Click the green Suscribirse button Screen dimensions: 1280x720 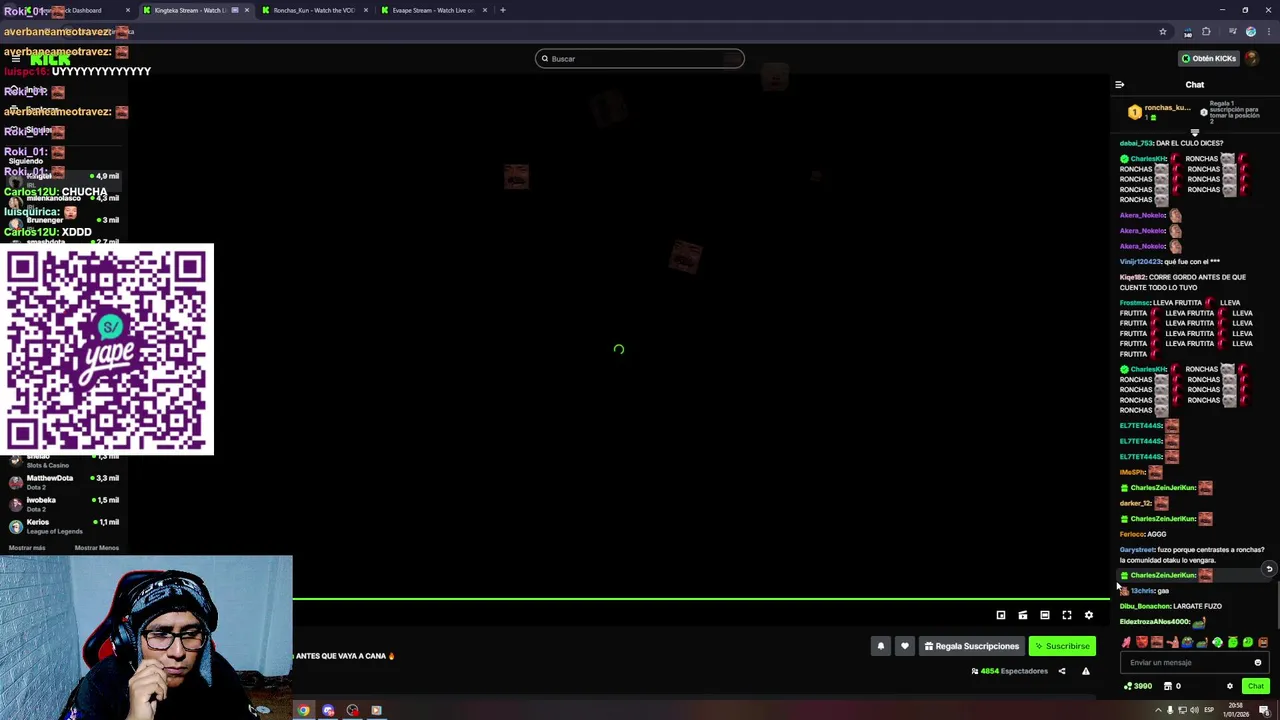point(1062,646)
